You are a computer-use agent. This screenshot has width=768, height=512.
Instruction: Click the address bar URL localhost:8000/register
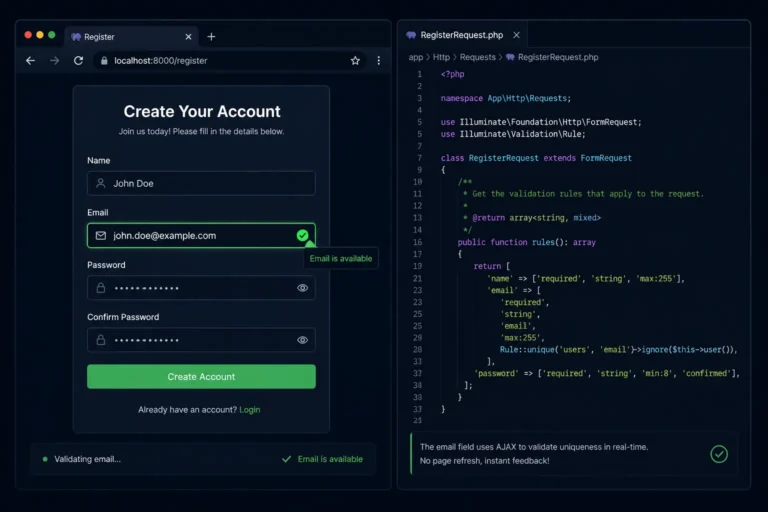tap(161, 61)
